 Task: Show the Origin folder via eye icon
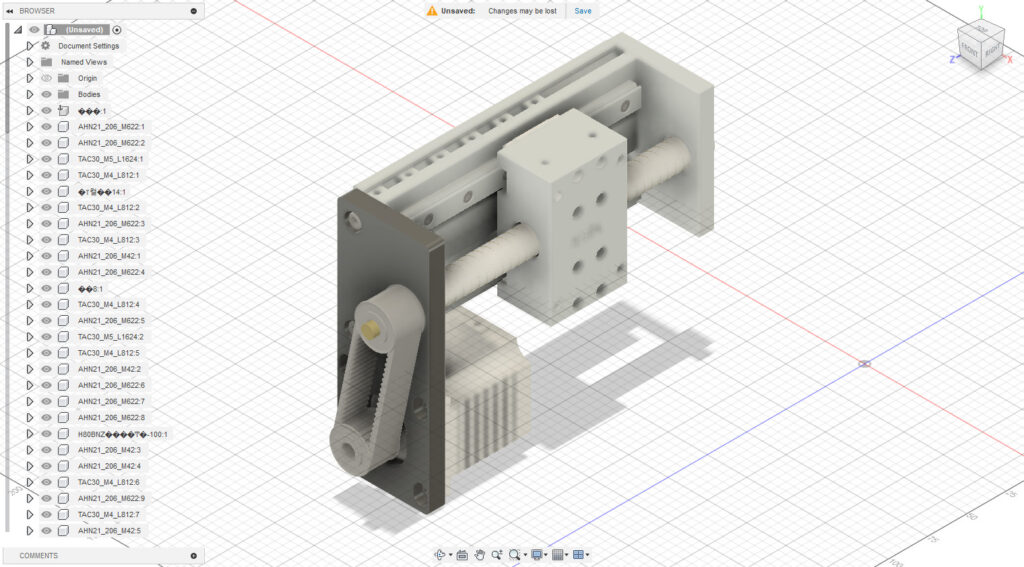pyautogui.click(x=46, y=78)
